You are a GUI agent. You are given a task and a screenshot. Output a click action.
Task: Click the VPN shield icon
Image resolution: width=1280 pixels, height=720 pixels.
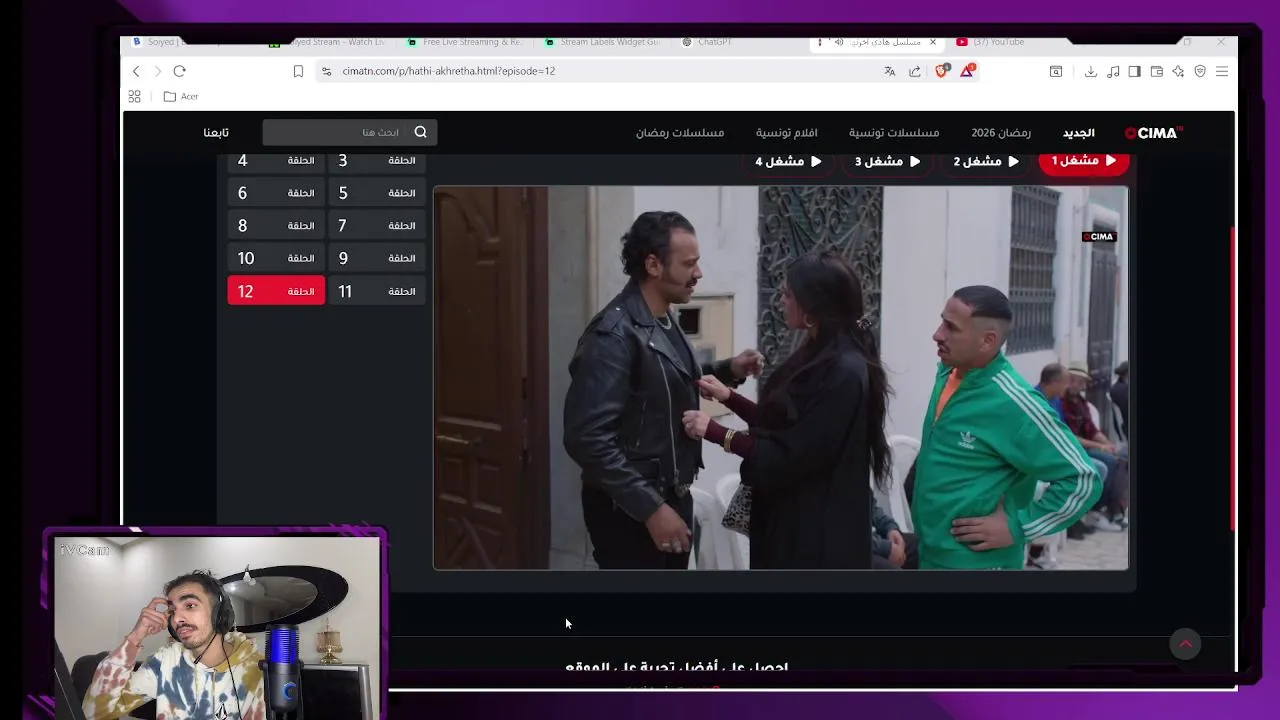(x=1200, y=71)
